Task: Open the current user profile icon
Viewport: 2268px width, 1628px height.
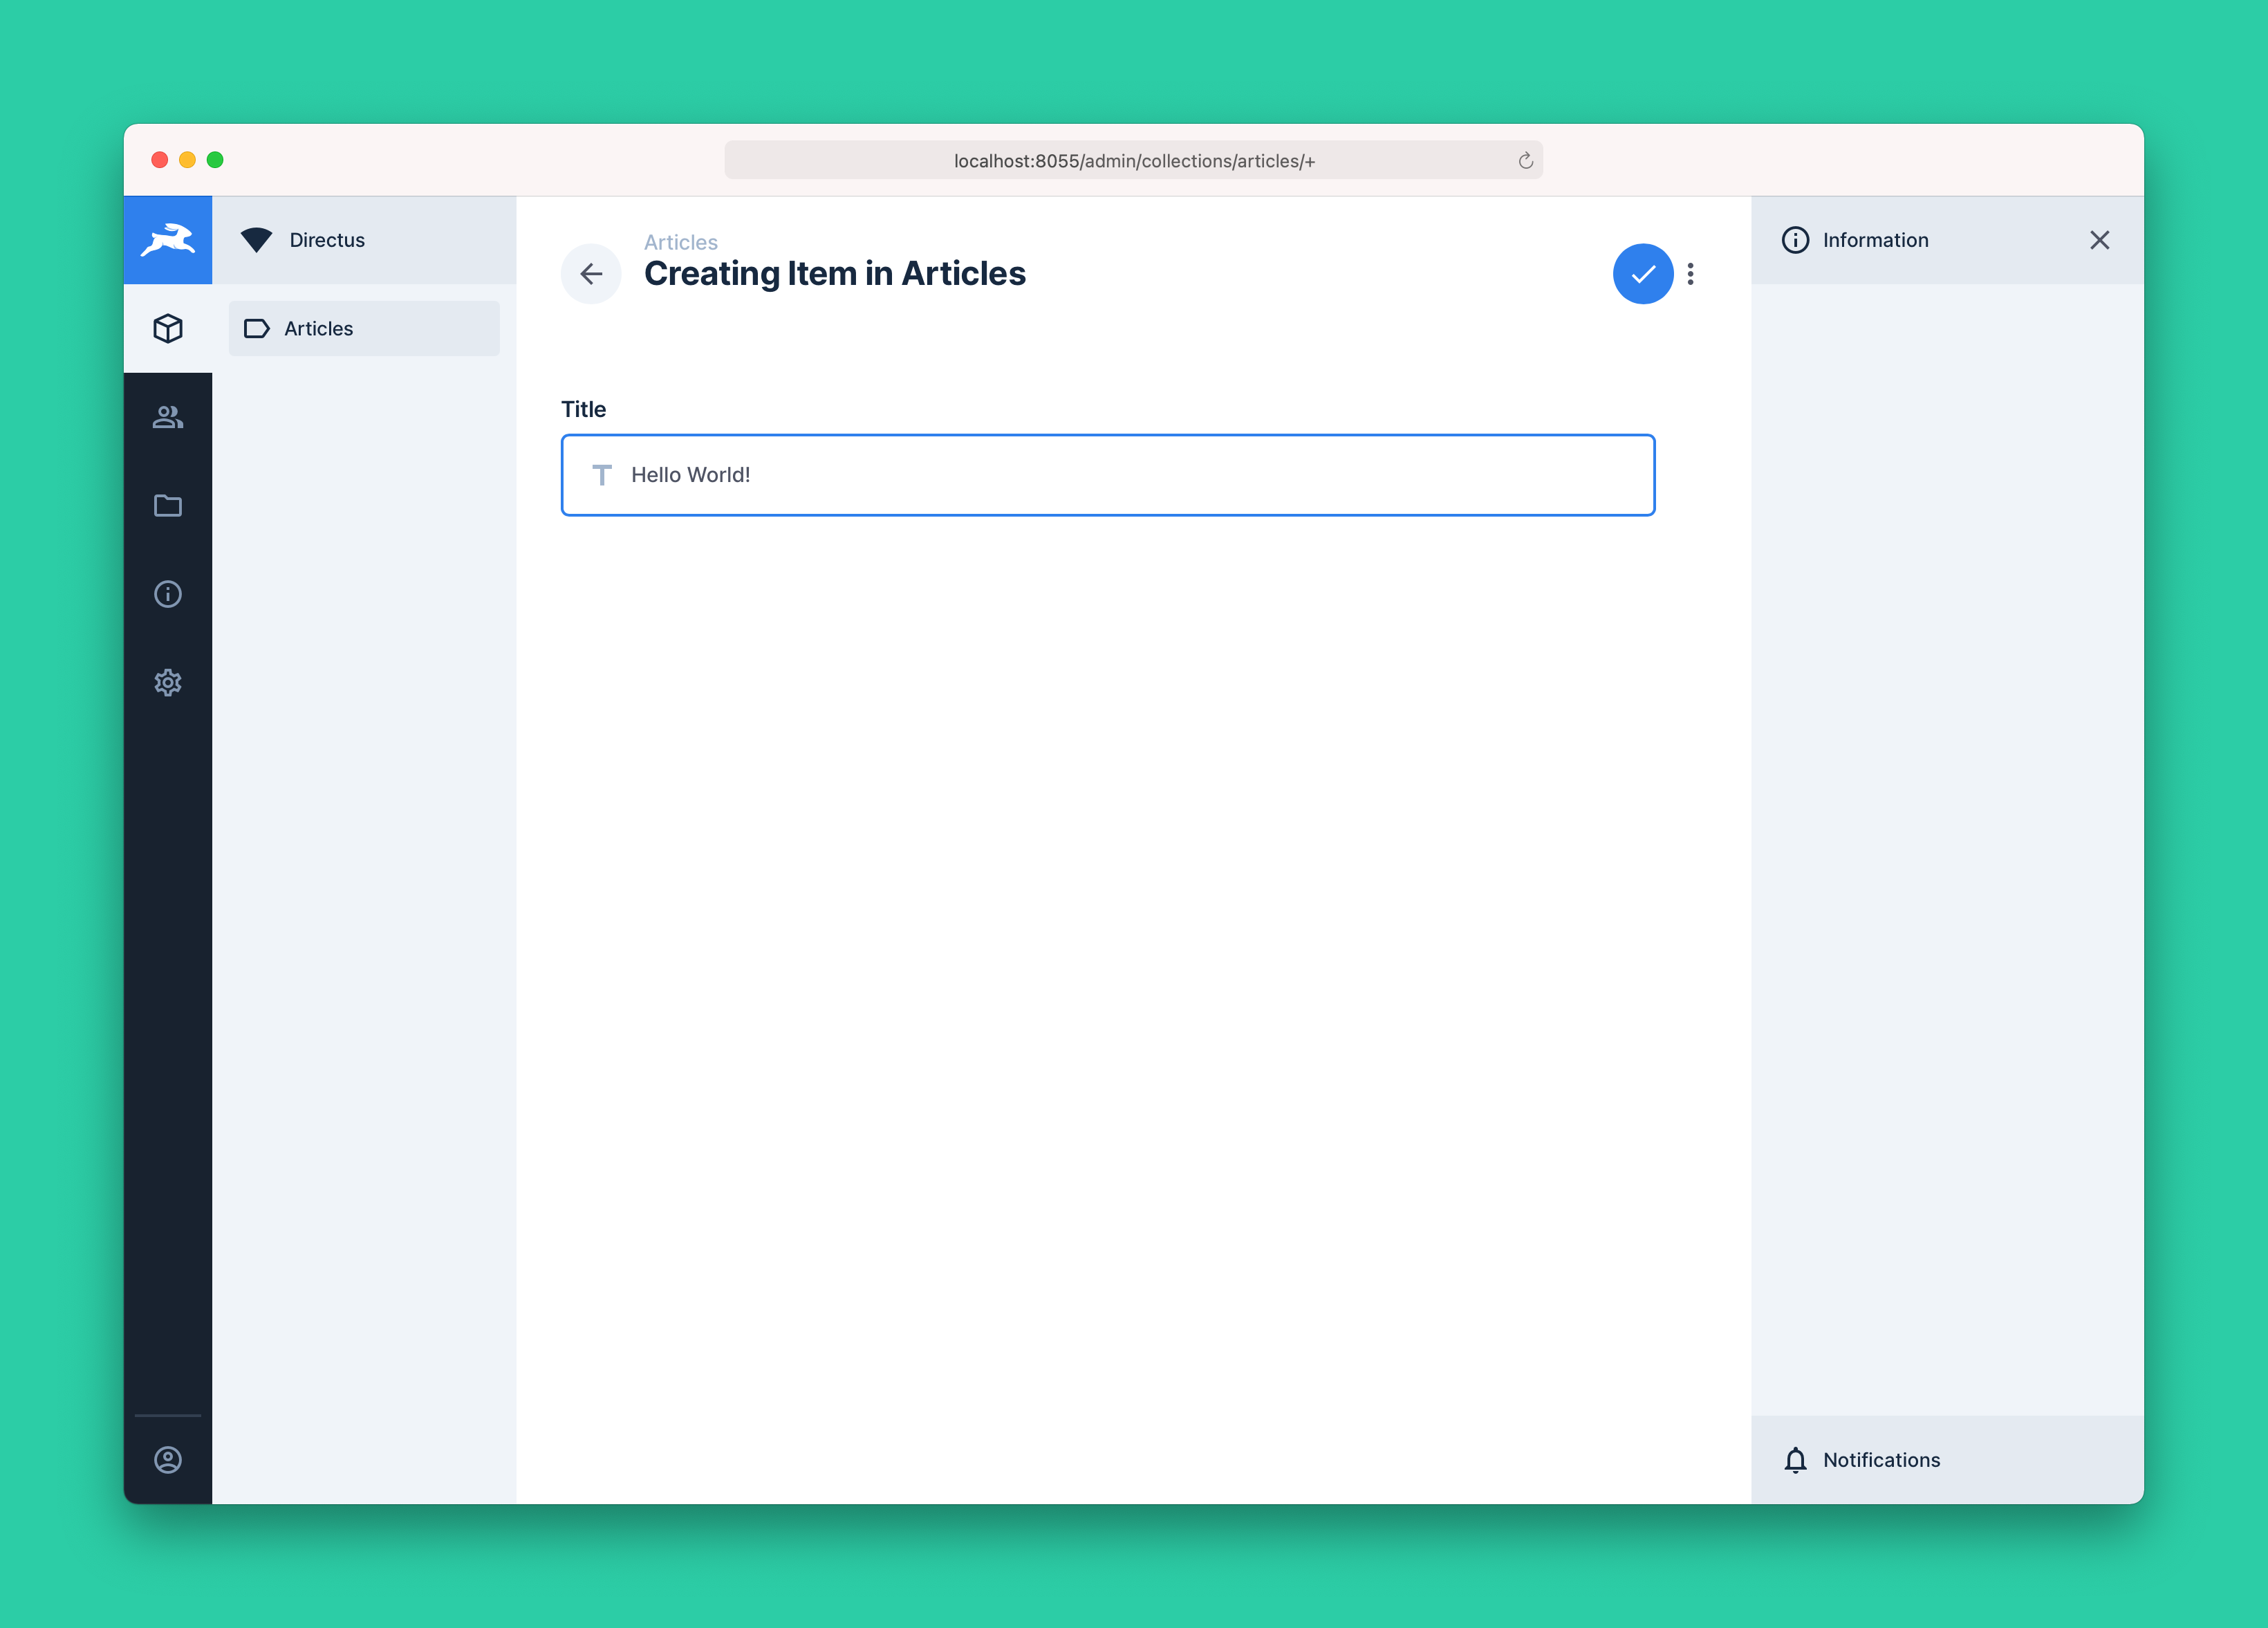Action: (x=167, y=1459)
